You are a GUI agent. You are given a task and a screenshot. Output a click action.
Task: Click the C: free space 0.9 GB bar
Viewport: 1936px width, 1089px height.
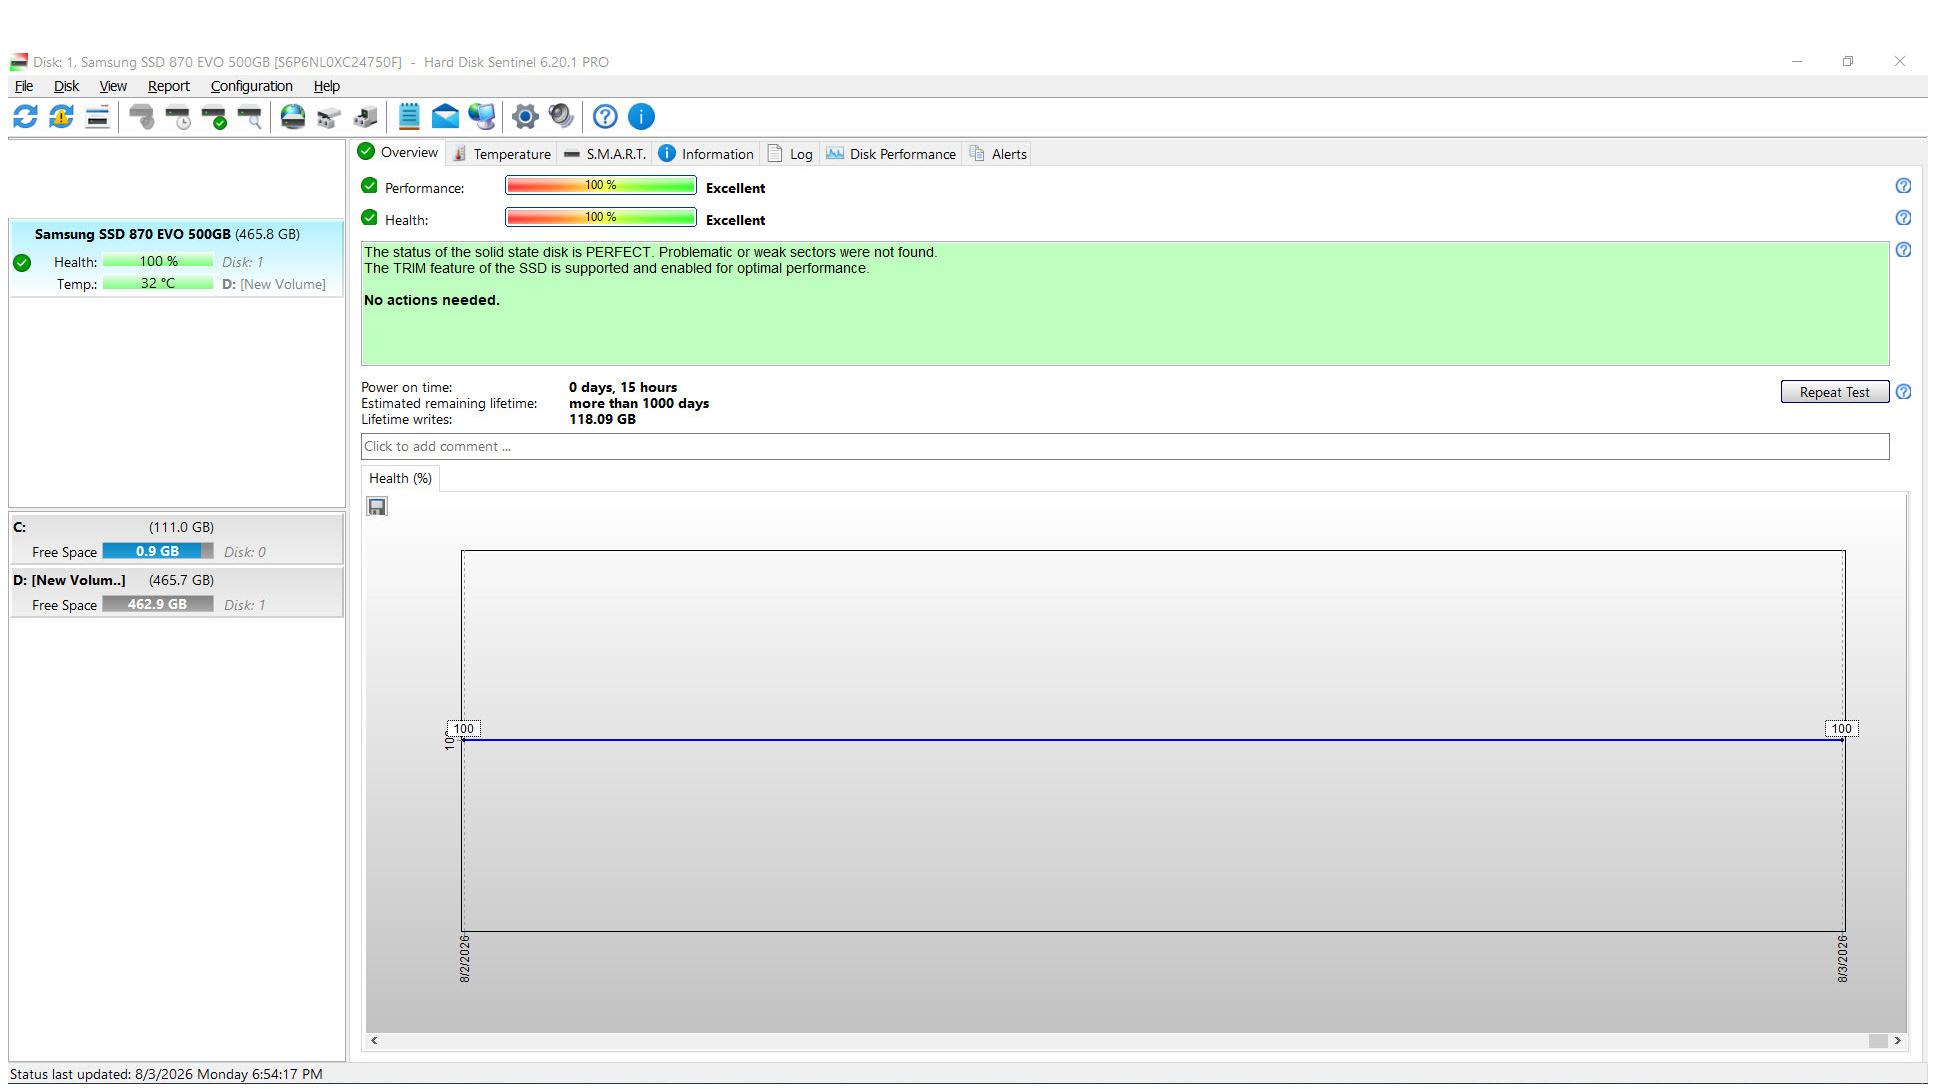[158, 551]
